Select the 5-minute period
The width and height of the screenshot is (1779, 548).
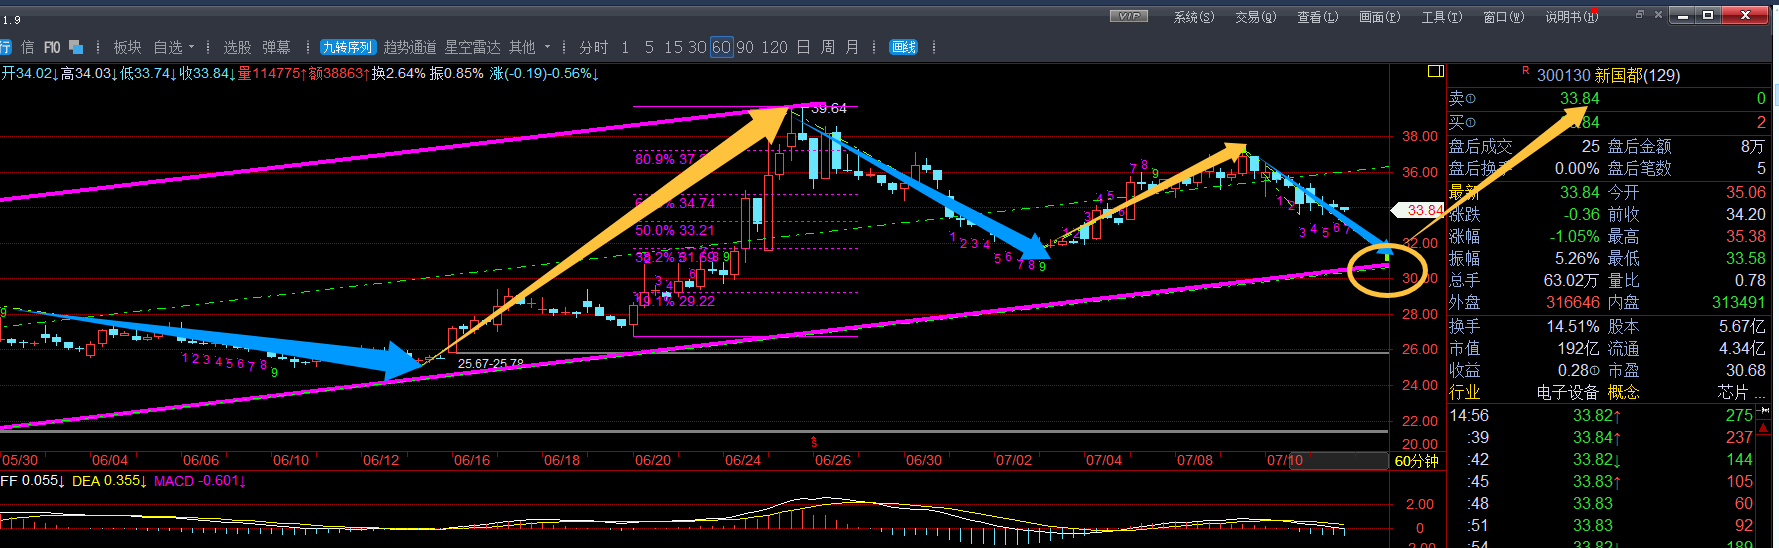pyautogui.click(x=649, y=47)
